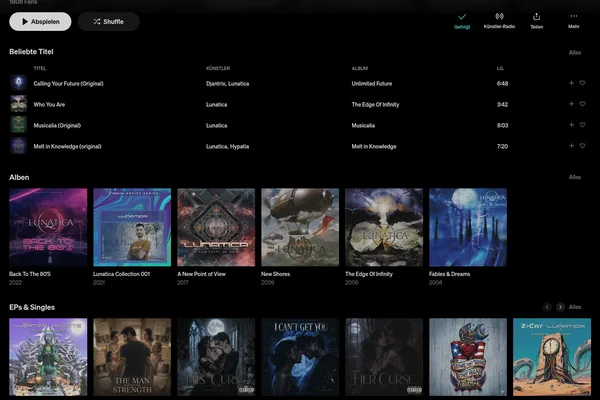Open album link The Edge Of Infinity in track list

pyautogui.click(x=375, y=104)
